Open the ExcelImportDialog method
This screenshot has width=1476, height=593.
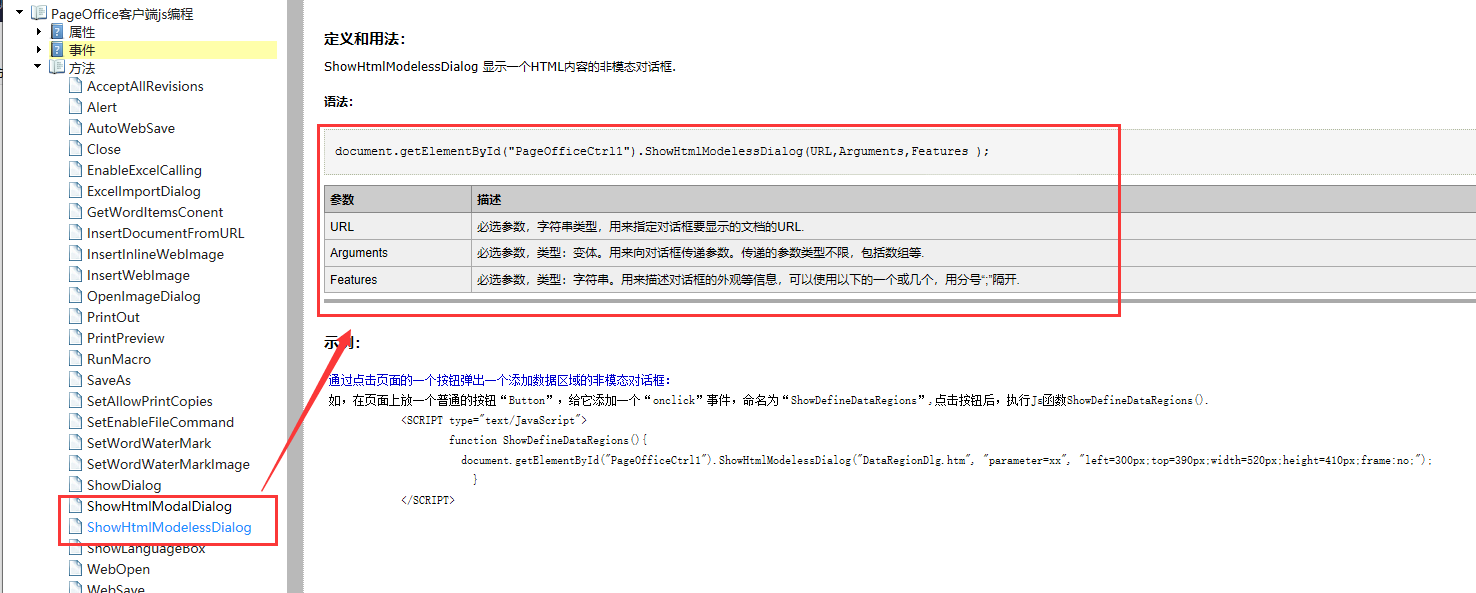[x=144, y=191]
